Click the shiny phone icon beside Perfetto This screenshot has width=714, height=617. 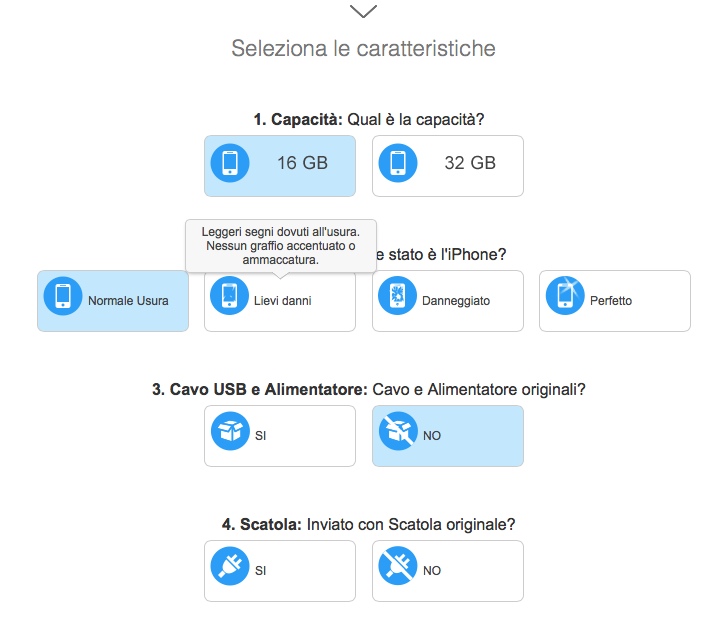[565, 298]
